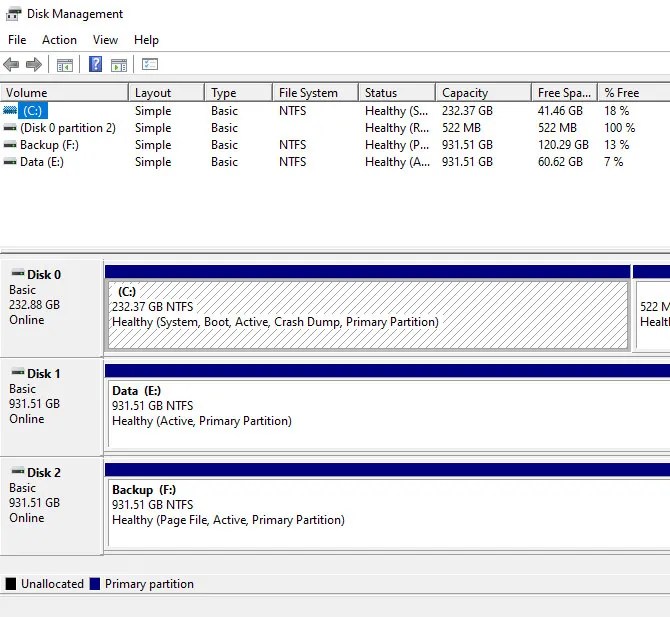Image resolution: width=670 pixels, height=617 pixels.
Task: Select the Disk 0 label panel
Action: 52,308
